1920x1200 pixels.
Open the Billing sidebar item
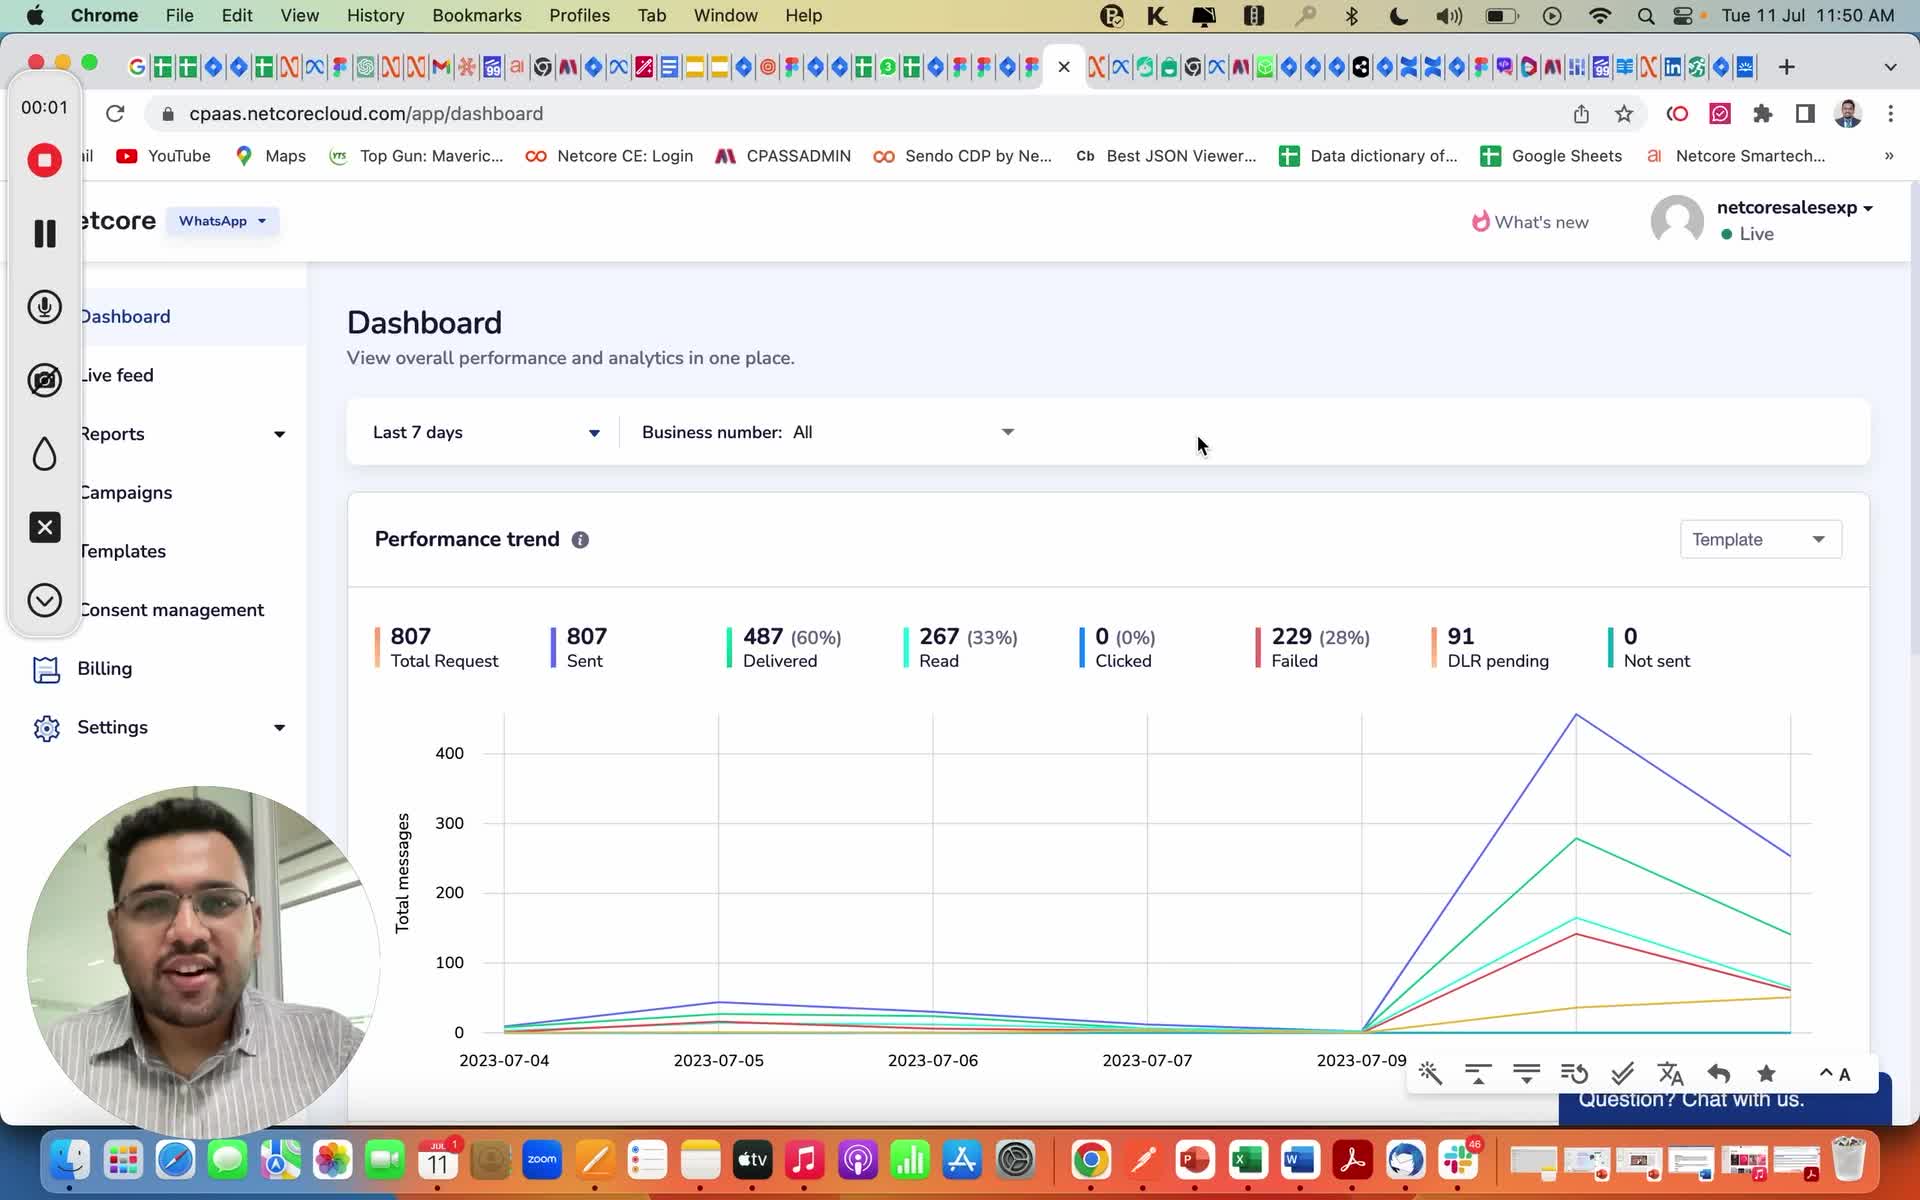104,668
